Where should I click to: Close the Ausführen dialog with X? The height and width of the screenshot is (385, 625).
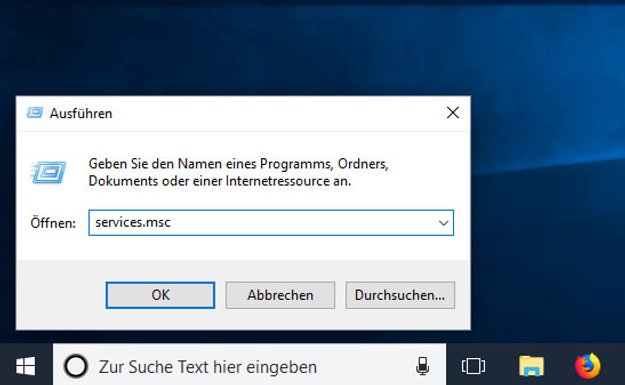point(452,113)
